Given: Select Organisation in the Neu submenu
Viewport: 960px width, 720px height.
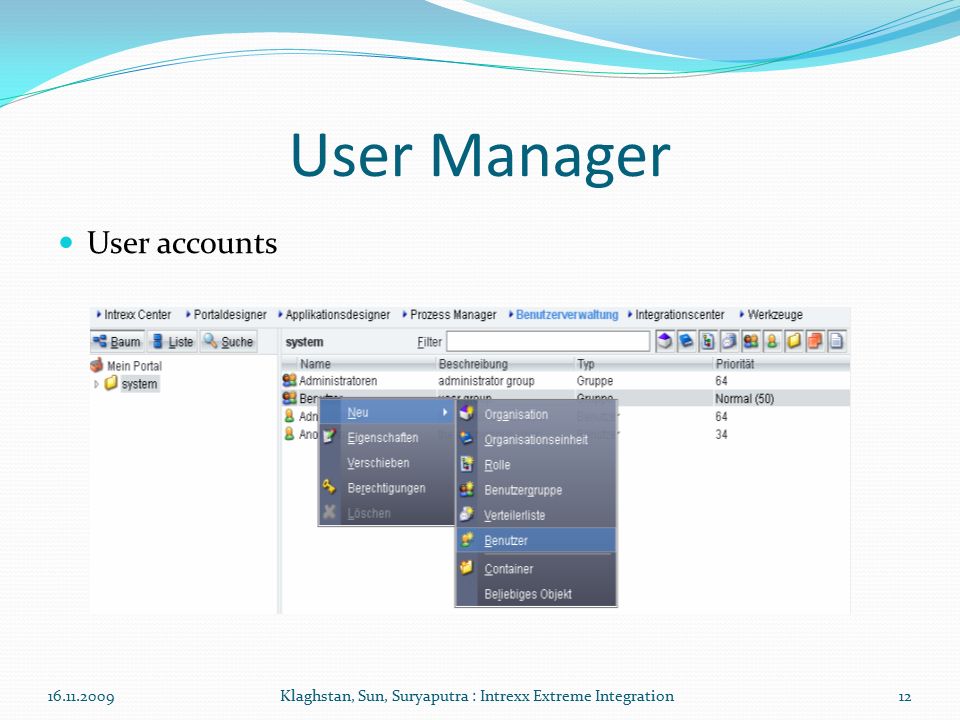Looking at the screenshot, I should 536,414.
